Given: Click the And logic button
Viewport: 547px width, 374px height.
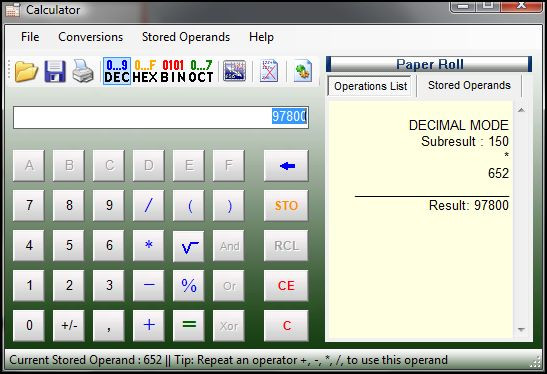Looking at the screenshot, I should pyautogui.click(x=228, y=246).
